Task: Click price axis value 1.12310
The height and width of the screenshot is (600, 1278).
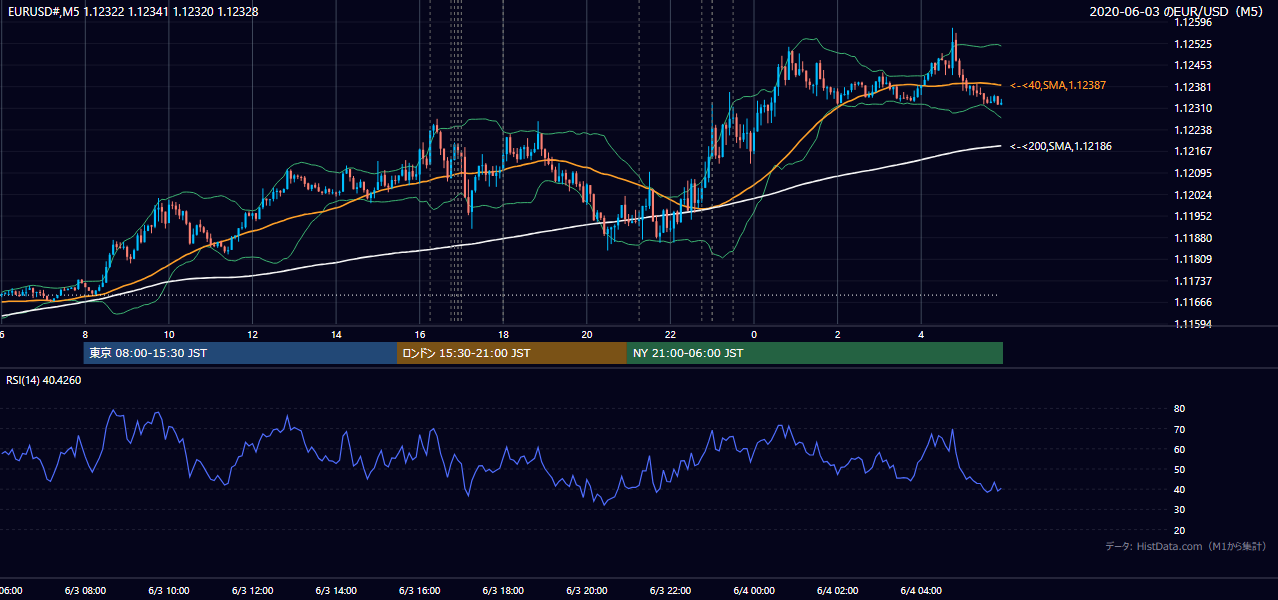Action: click(1194, 109)
